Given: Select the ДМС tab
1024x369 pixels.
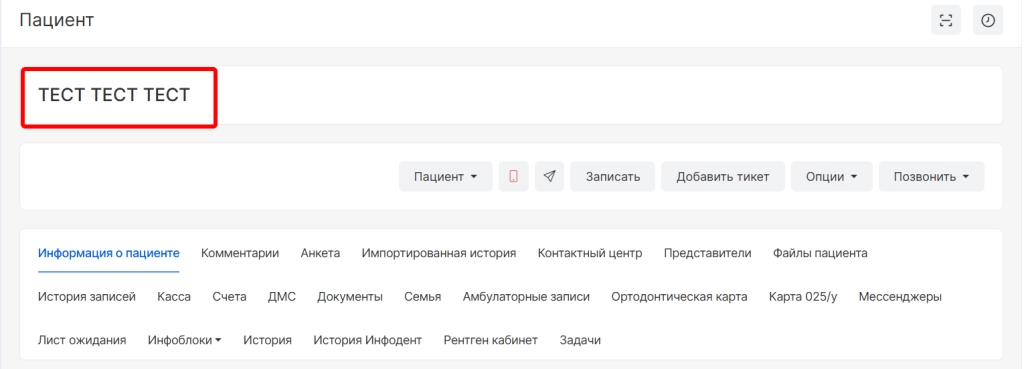Looking at the screenshot, I should [281, 297].
